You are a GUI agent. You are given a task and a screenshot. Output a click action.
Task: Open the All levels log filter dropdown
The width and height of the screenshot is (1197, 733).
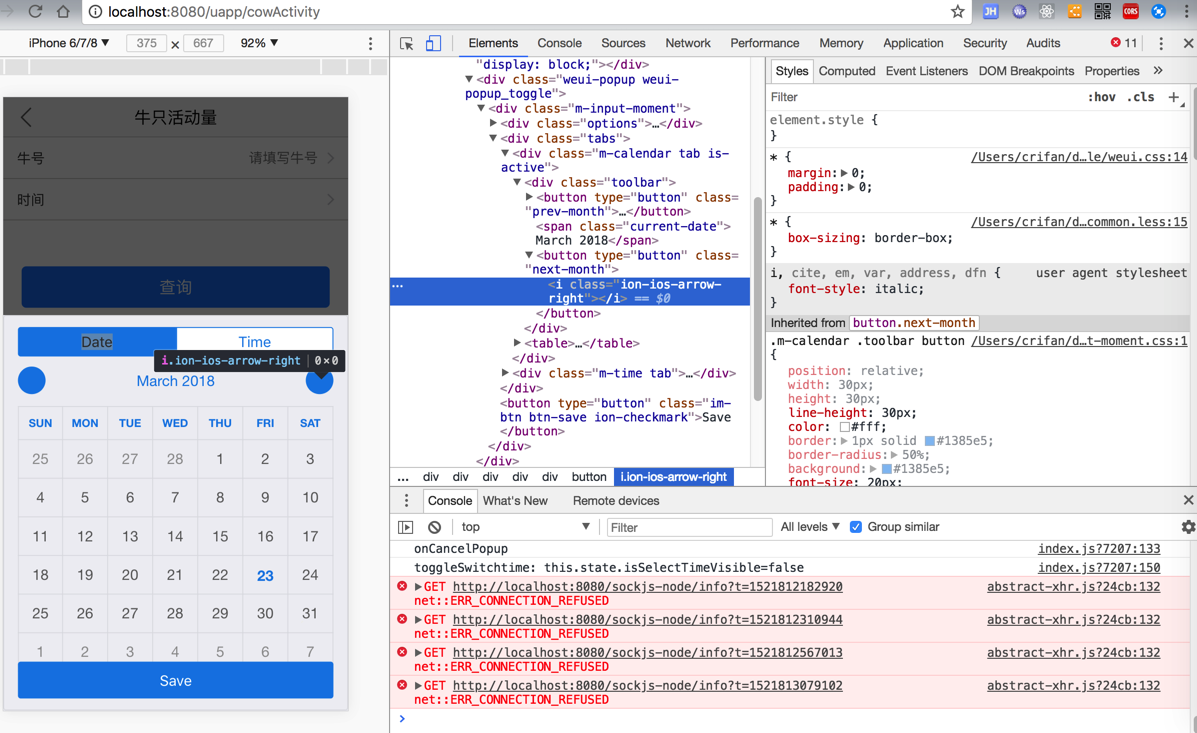coord(809,527)
